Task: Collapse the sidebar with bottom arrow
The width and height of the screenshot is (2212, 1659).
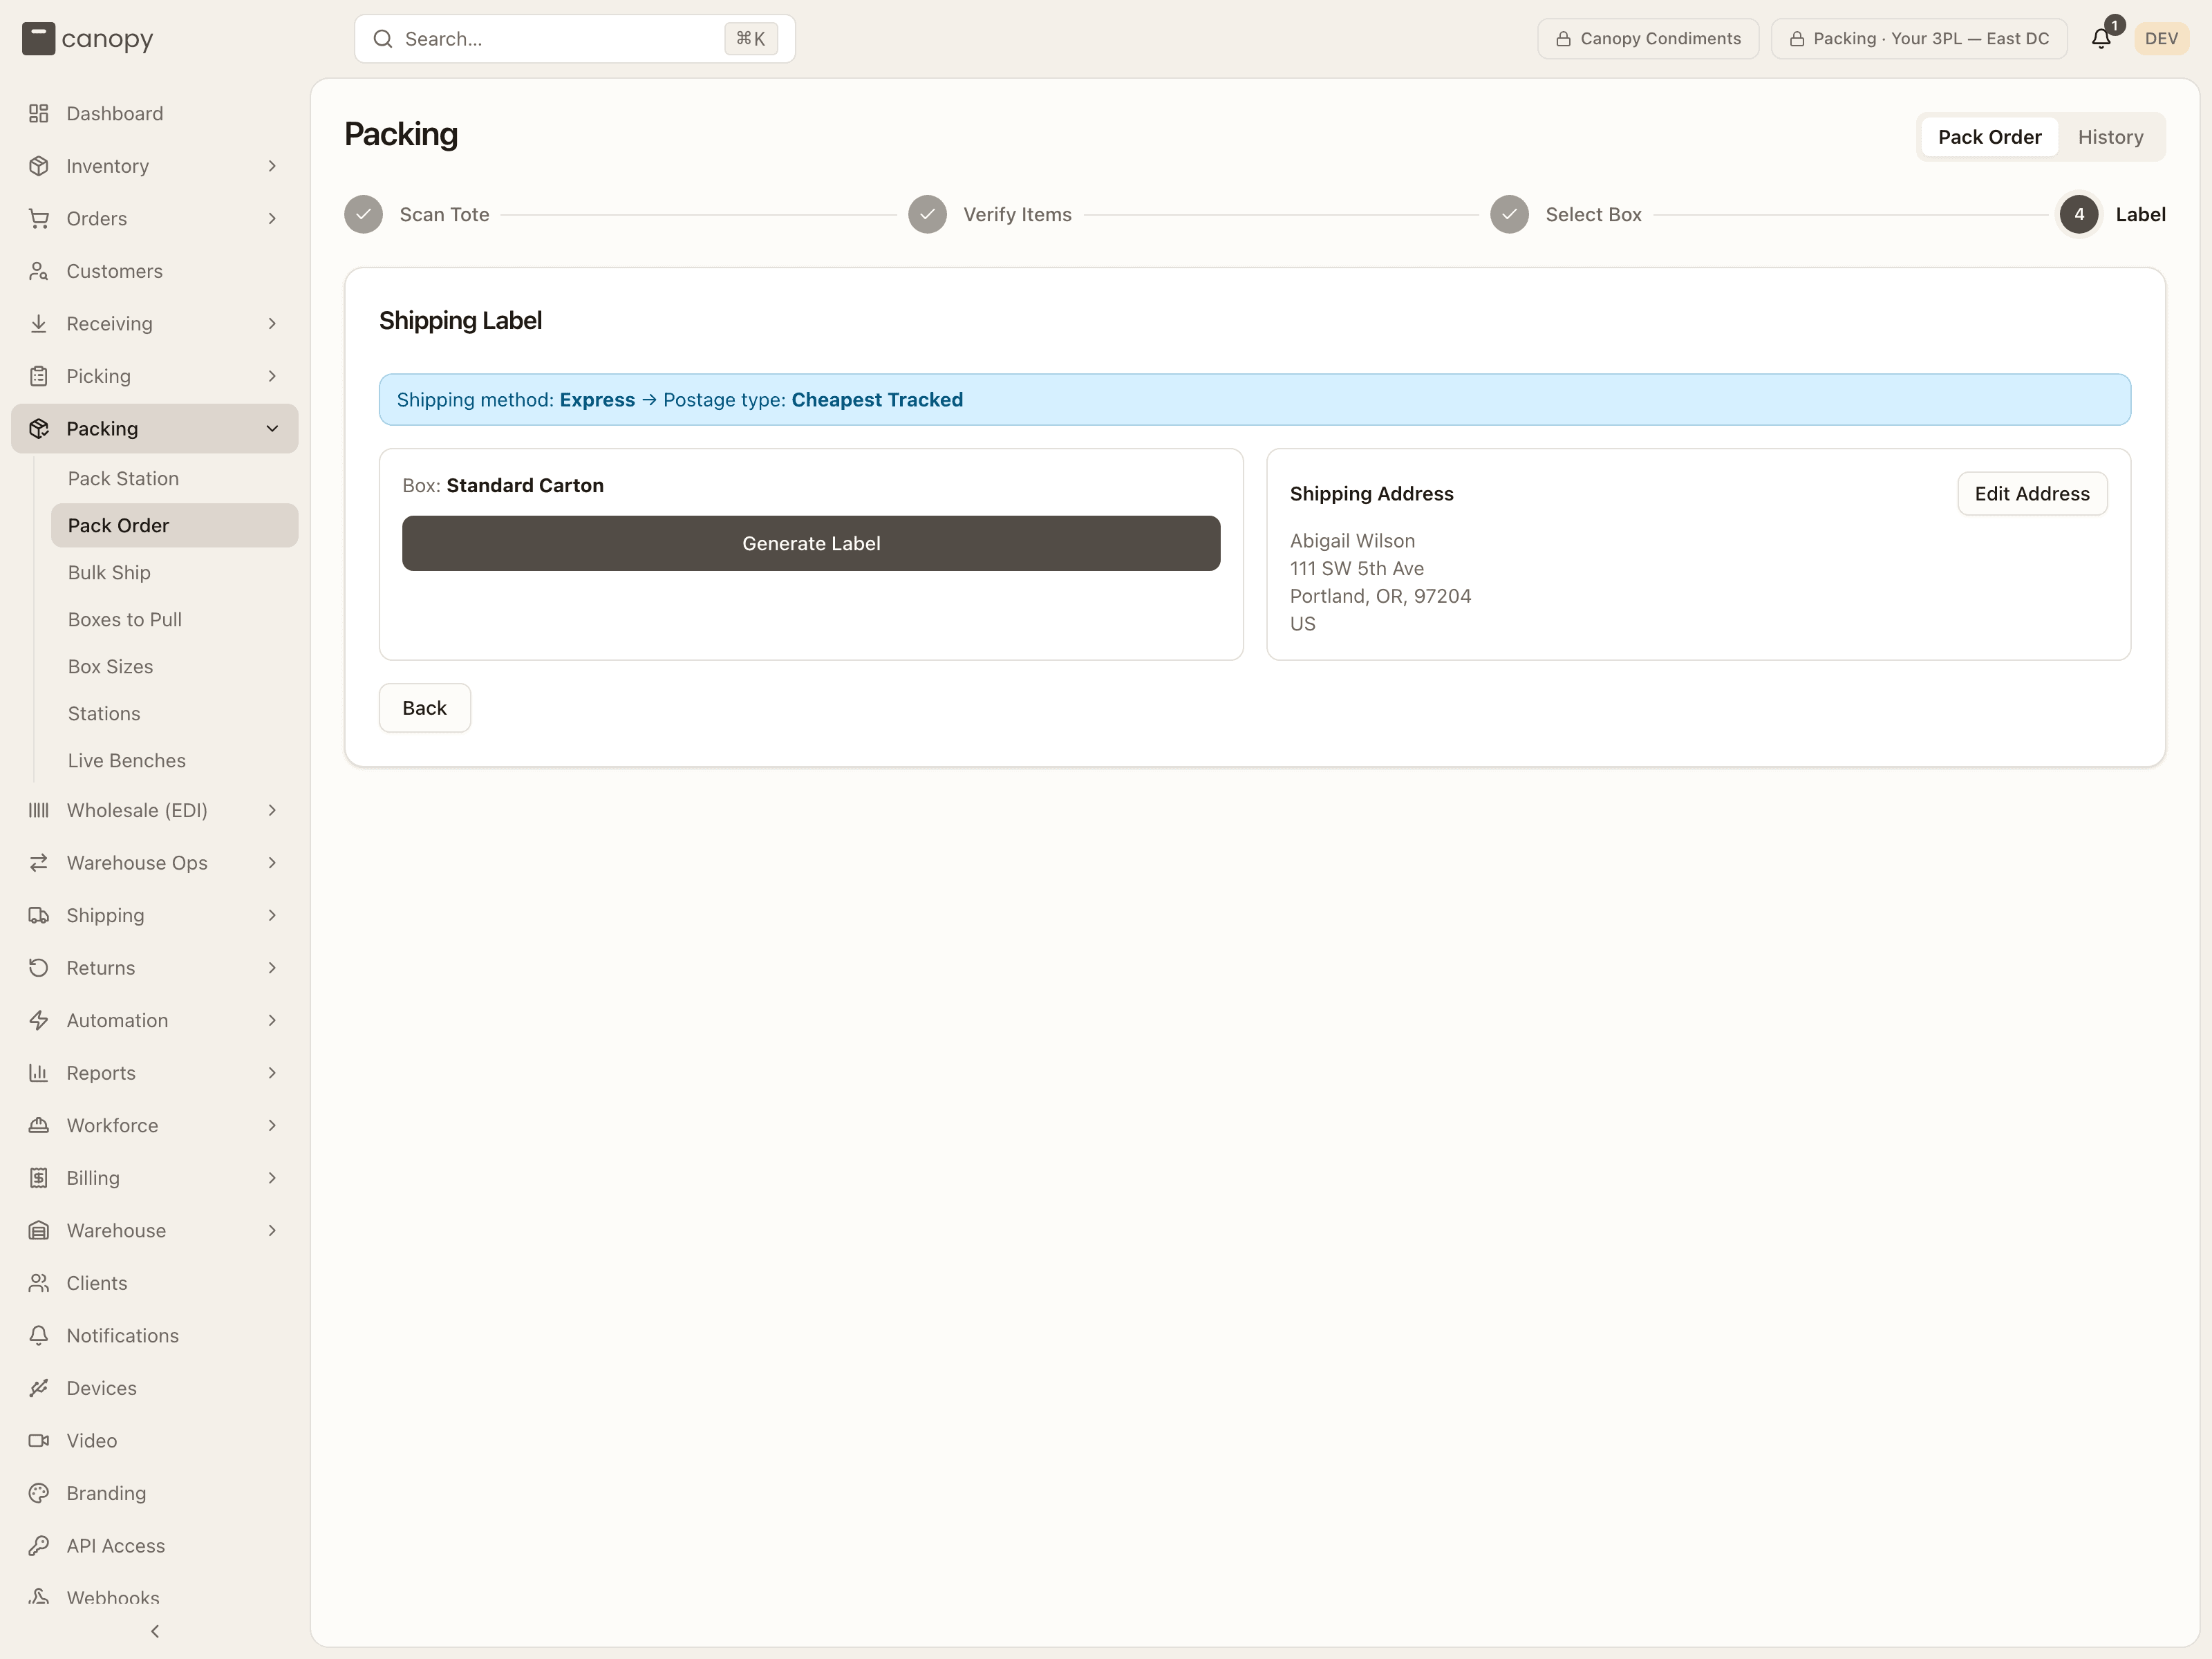Action: [x=155, y=1631]
